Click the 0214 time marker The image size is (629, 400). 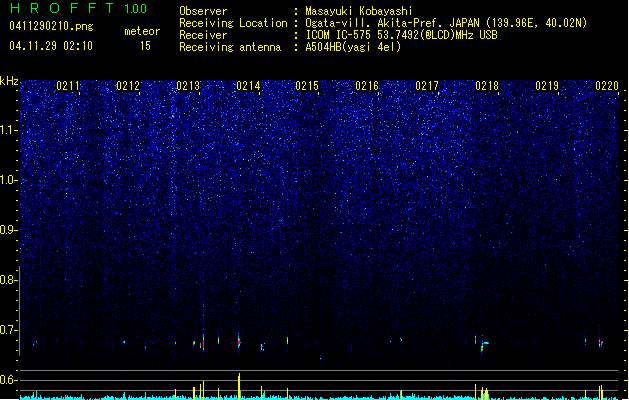click(248, 86)
